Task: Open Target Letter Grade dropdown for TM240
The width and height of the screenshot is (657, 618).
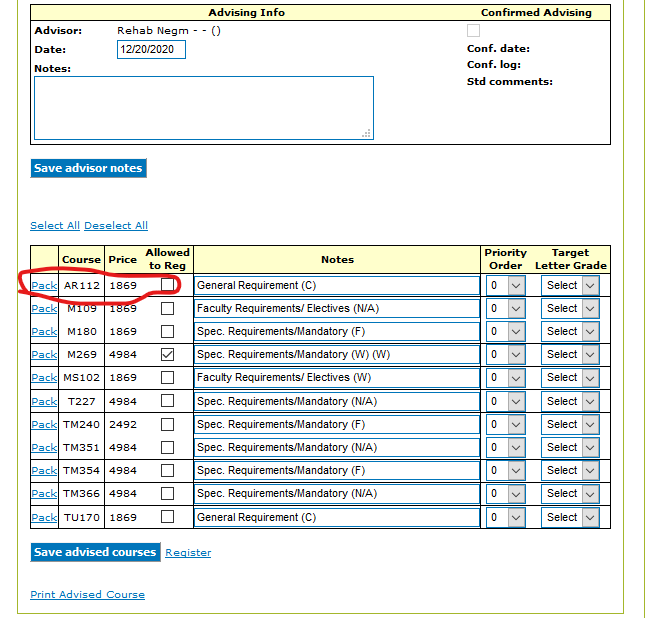Action: (570, 424)
